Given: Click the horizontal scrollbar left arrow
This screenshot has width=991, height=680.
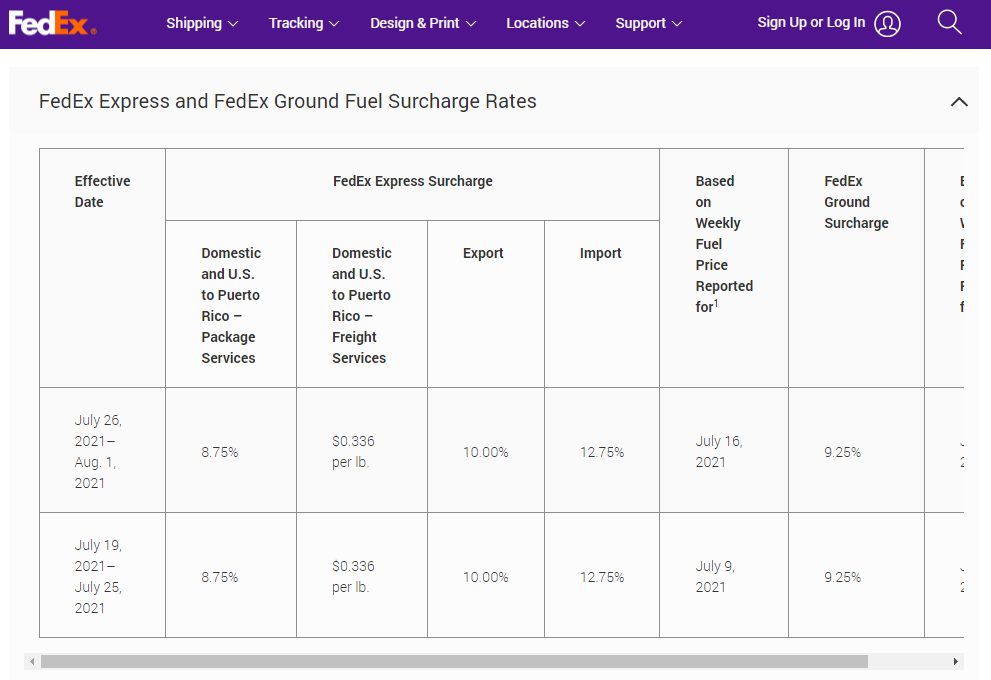Looking at the screenshot, I should pyautogui.click(x=32, y=662).
